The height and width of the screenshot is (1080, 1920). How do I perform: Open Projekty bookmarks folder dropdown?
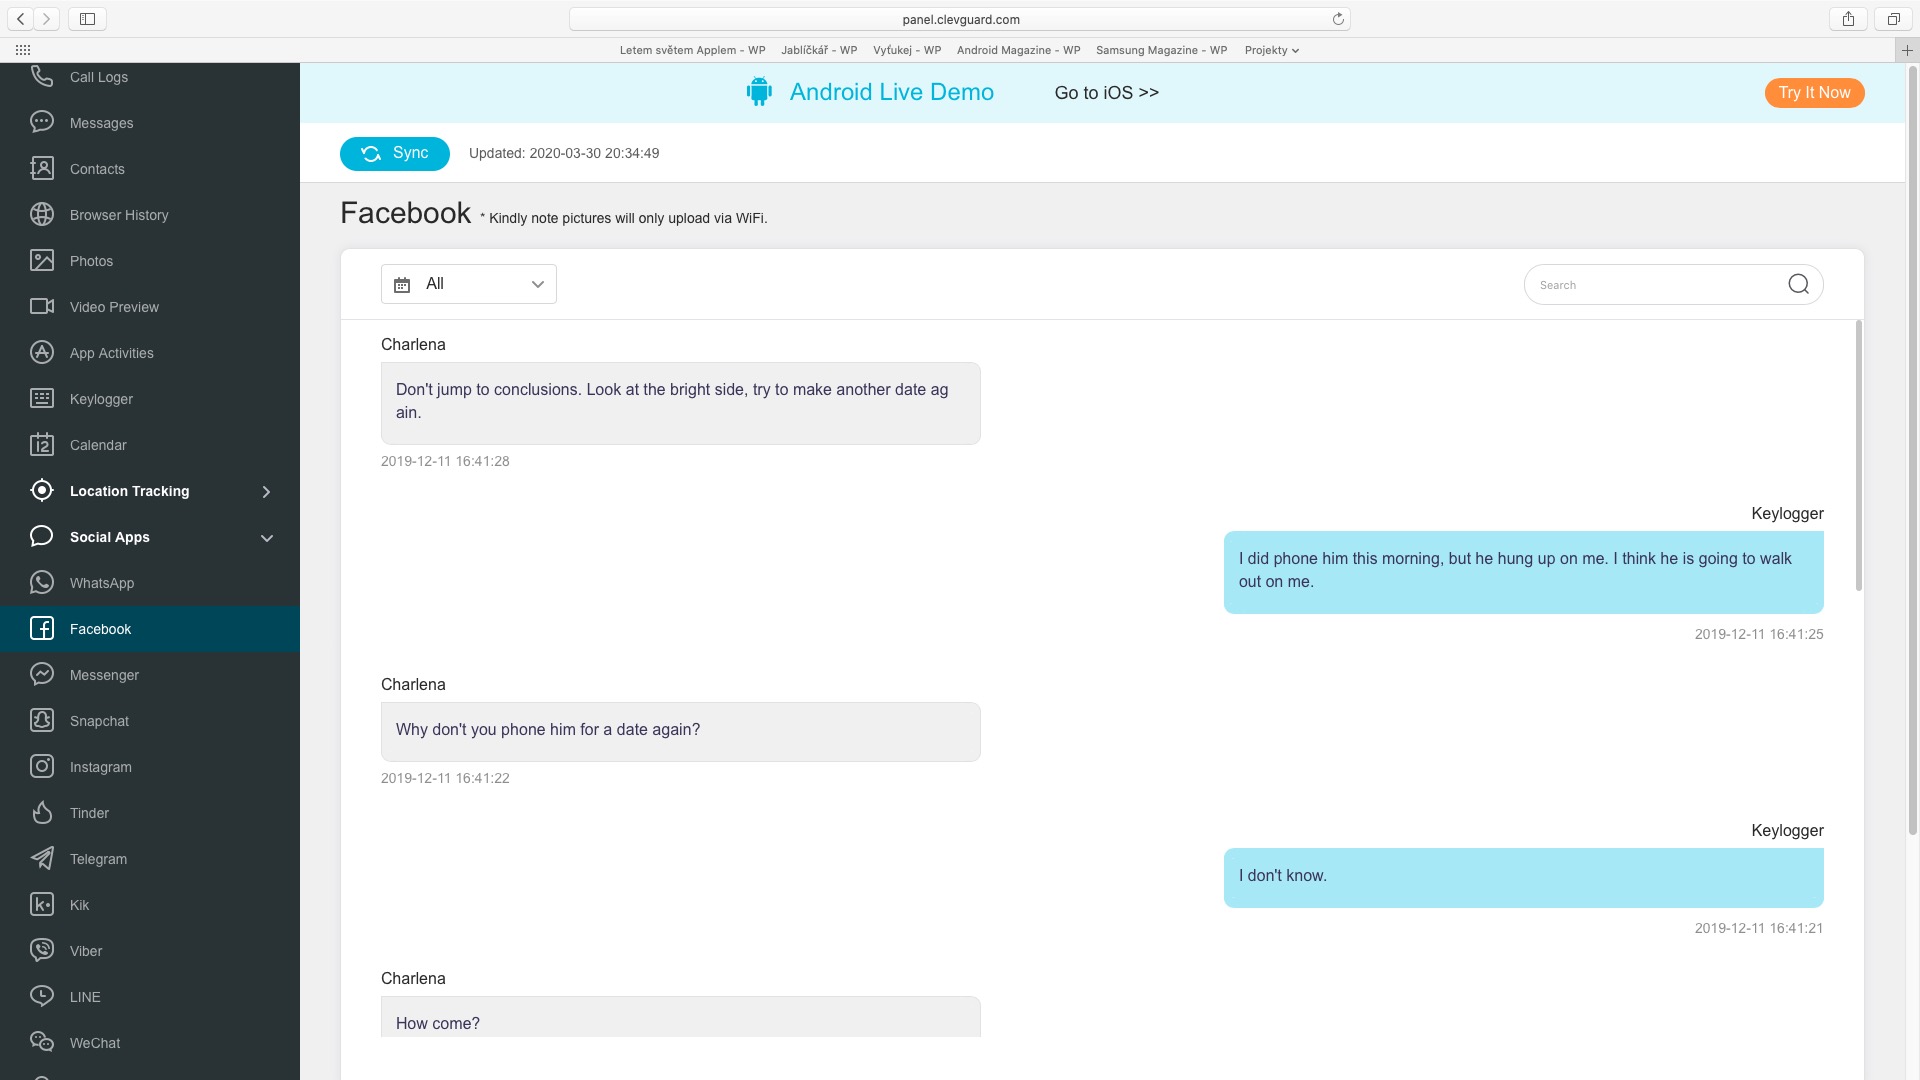click(x=1271, y=50)
